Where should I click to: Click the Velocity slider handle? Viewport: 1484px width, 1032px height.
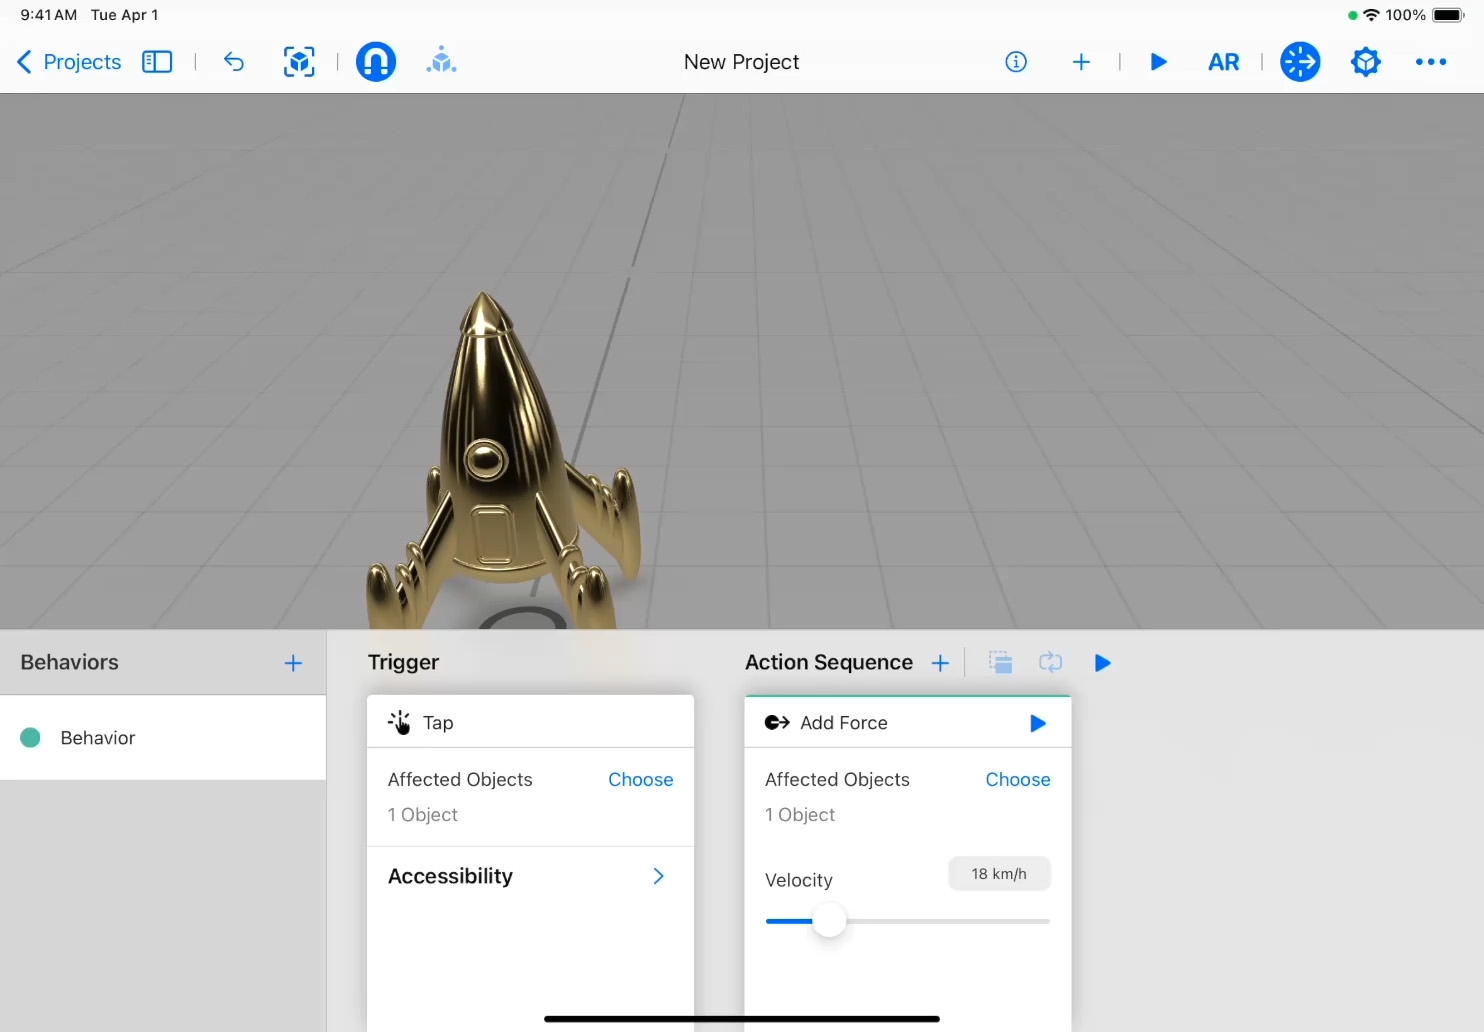point(829,921)
